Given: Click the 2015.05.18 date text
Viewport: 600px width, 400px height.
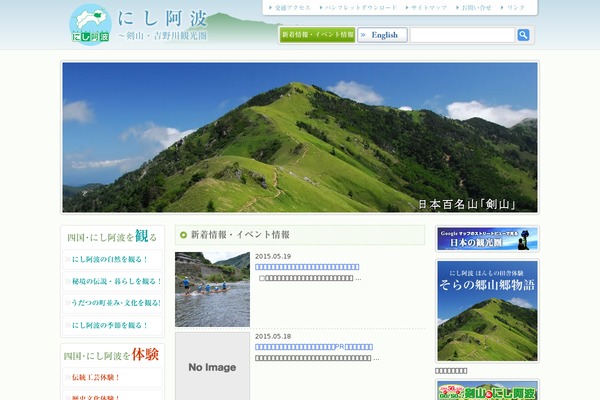Looking at the screenshot, I should tap(273, 336).
